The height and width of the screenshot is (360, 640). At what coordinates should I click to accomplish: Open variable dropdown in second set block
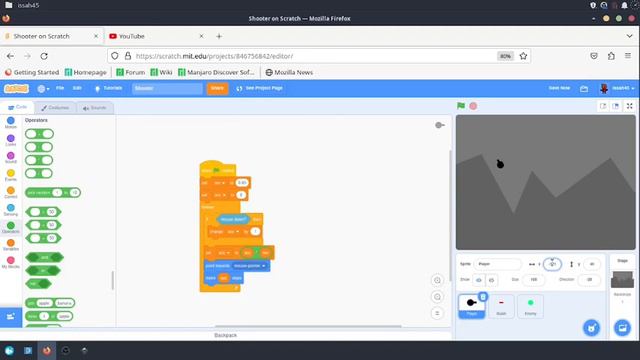click(220, 195)
